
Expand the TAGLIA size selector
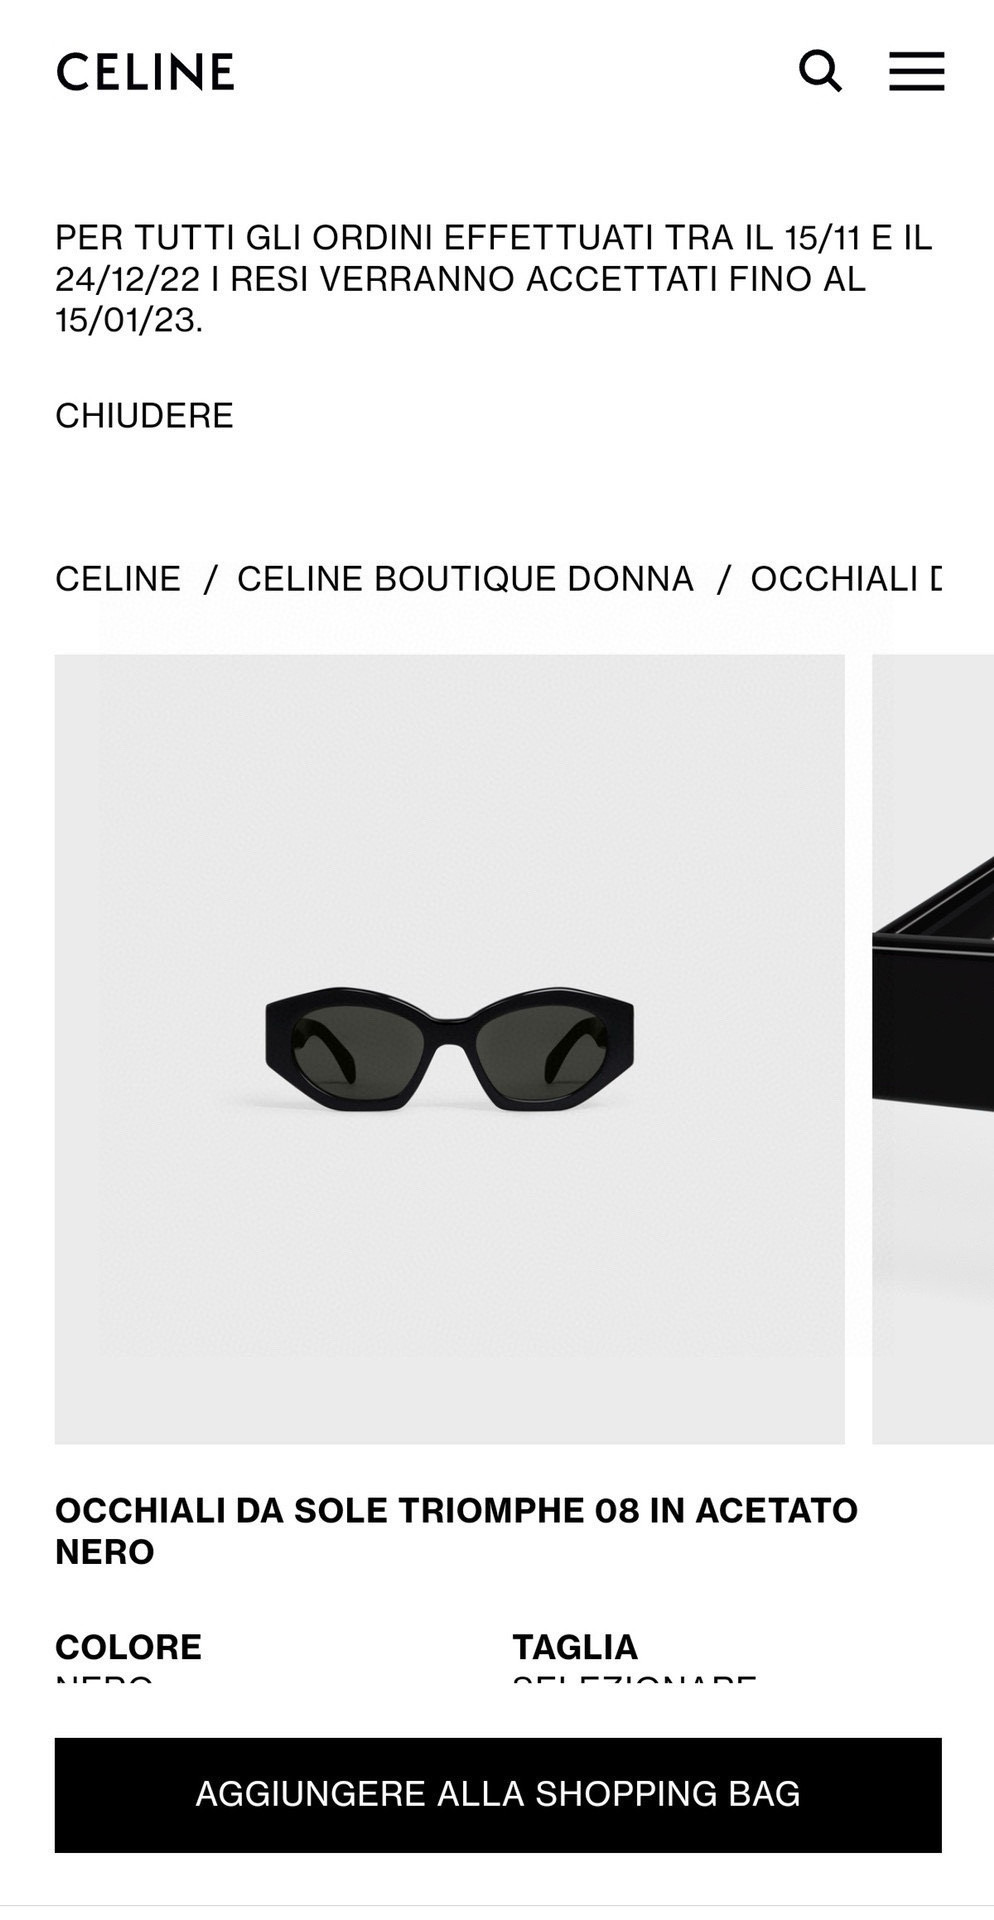575,1646
